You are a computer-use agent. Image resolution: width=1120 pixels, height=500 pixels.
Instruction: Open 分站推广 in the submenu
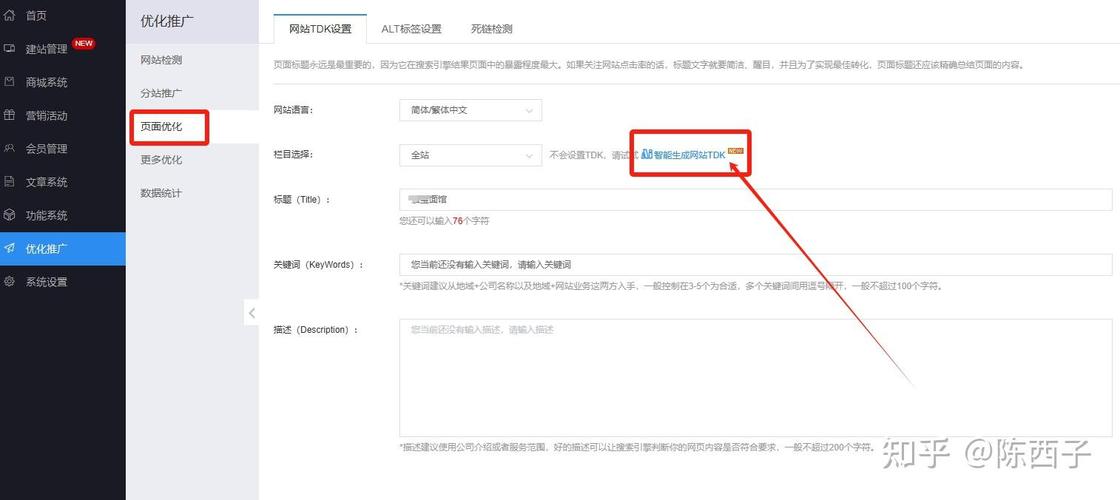[x=162, y=93]
